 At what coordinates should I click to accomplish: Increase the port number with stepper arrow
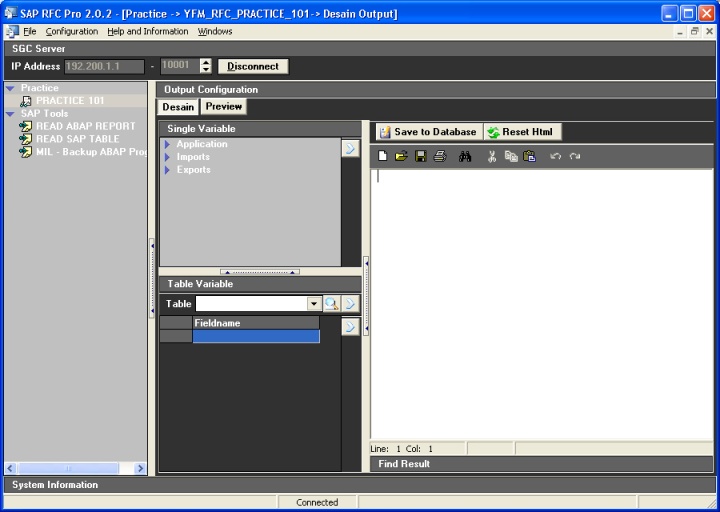click(206, 62)
